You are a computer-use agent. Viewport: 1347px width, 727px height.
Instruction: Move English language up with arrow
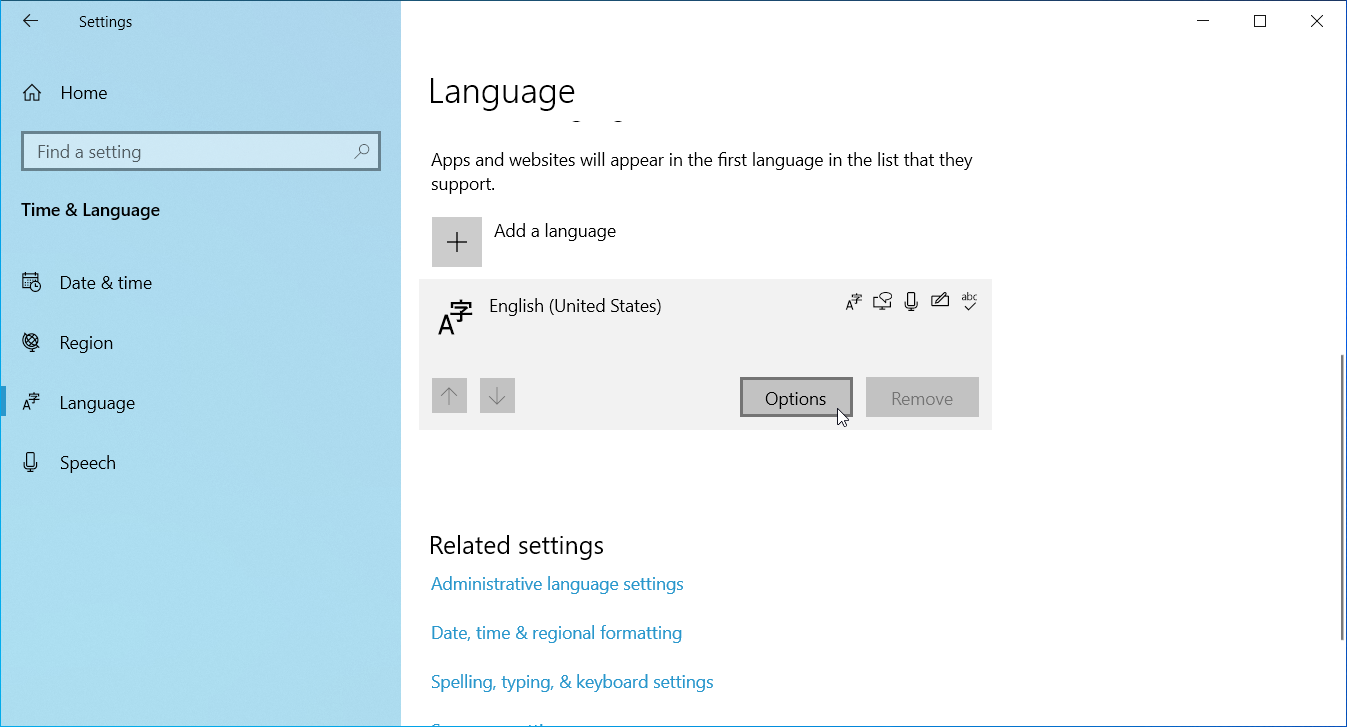[449, 397]
